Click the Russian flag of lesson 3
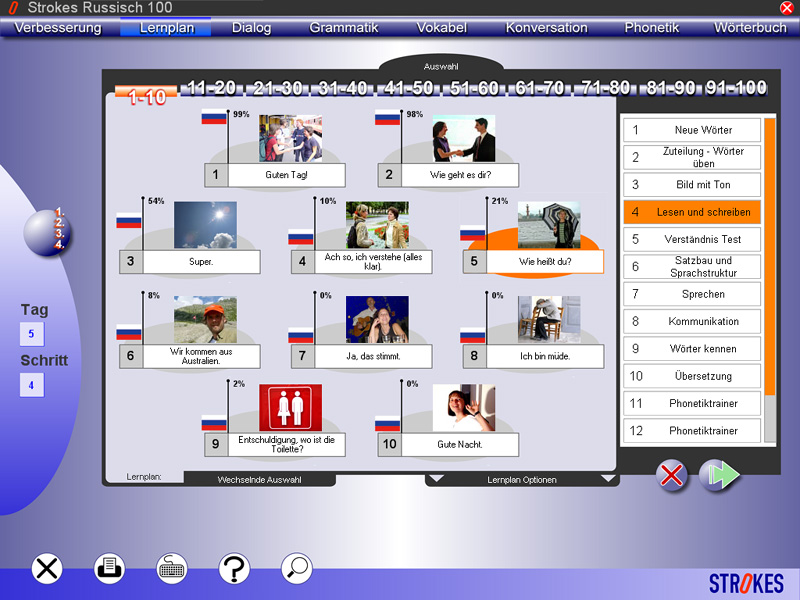Viewport: 800px width, 600px height. [129, 220]
